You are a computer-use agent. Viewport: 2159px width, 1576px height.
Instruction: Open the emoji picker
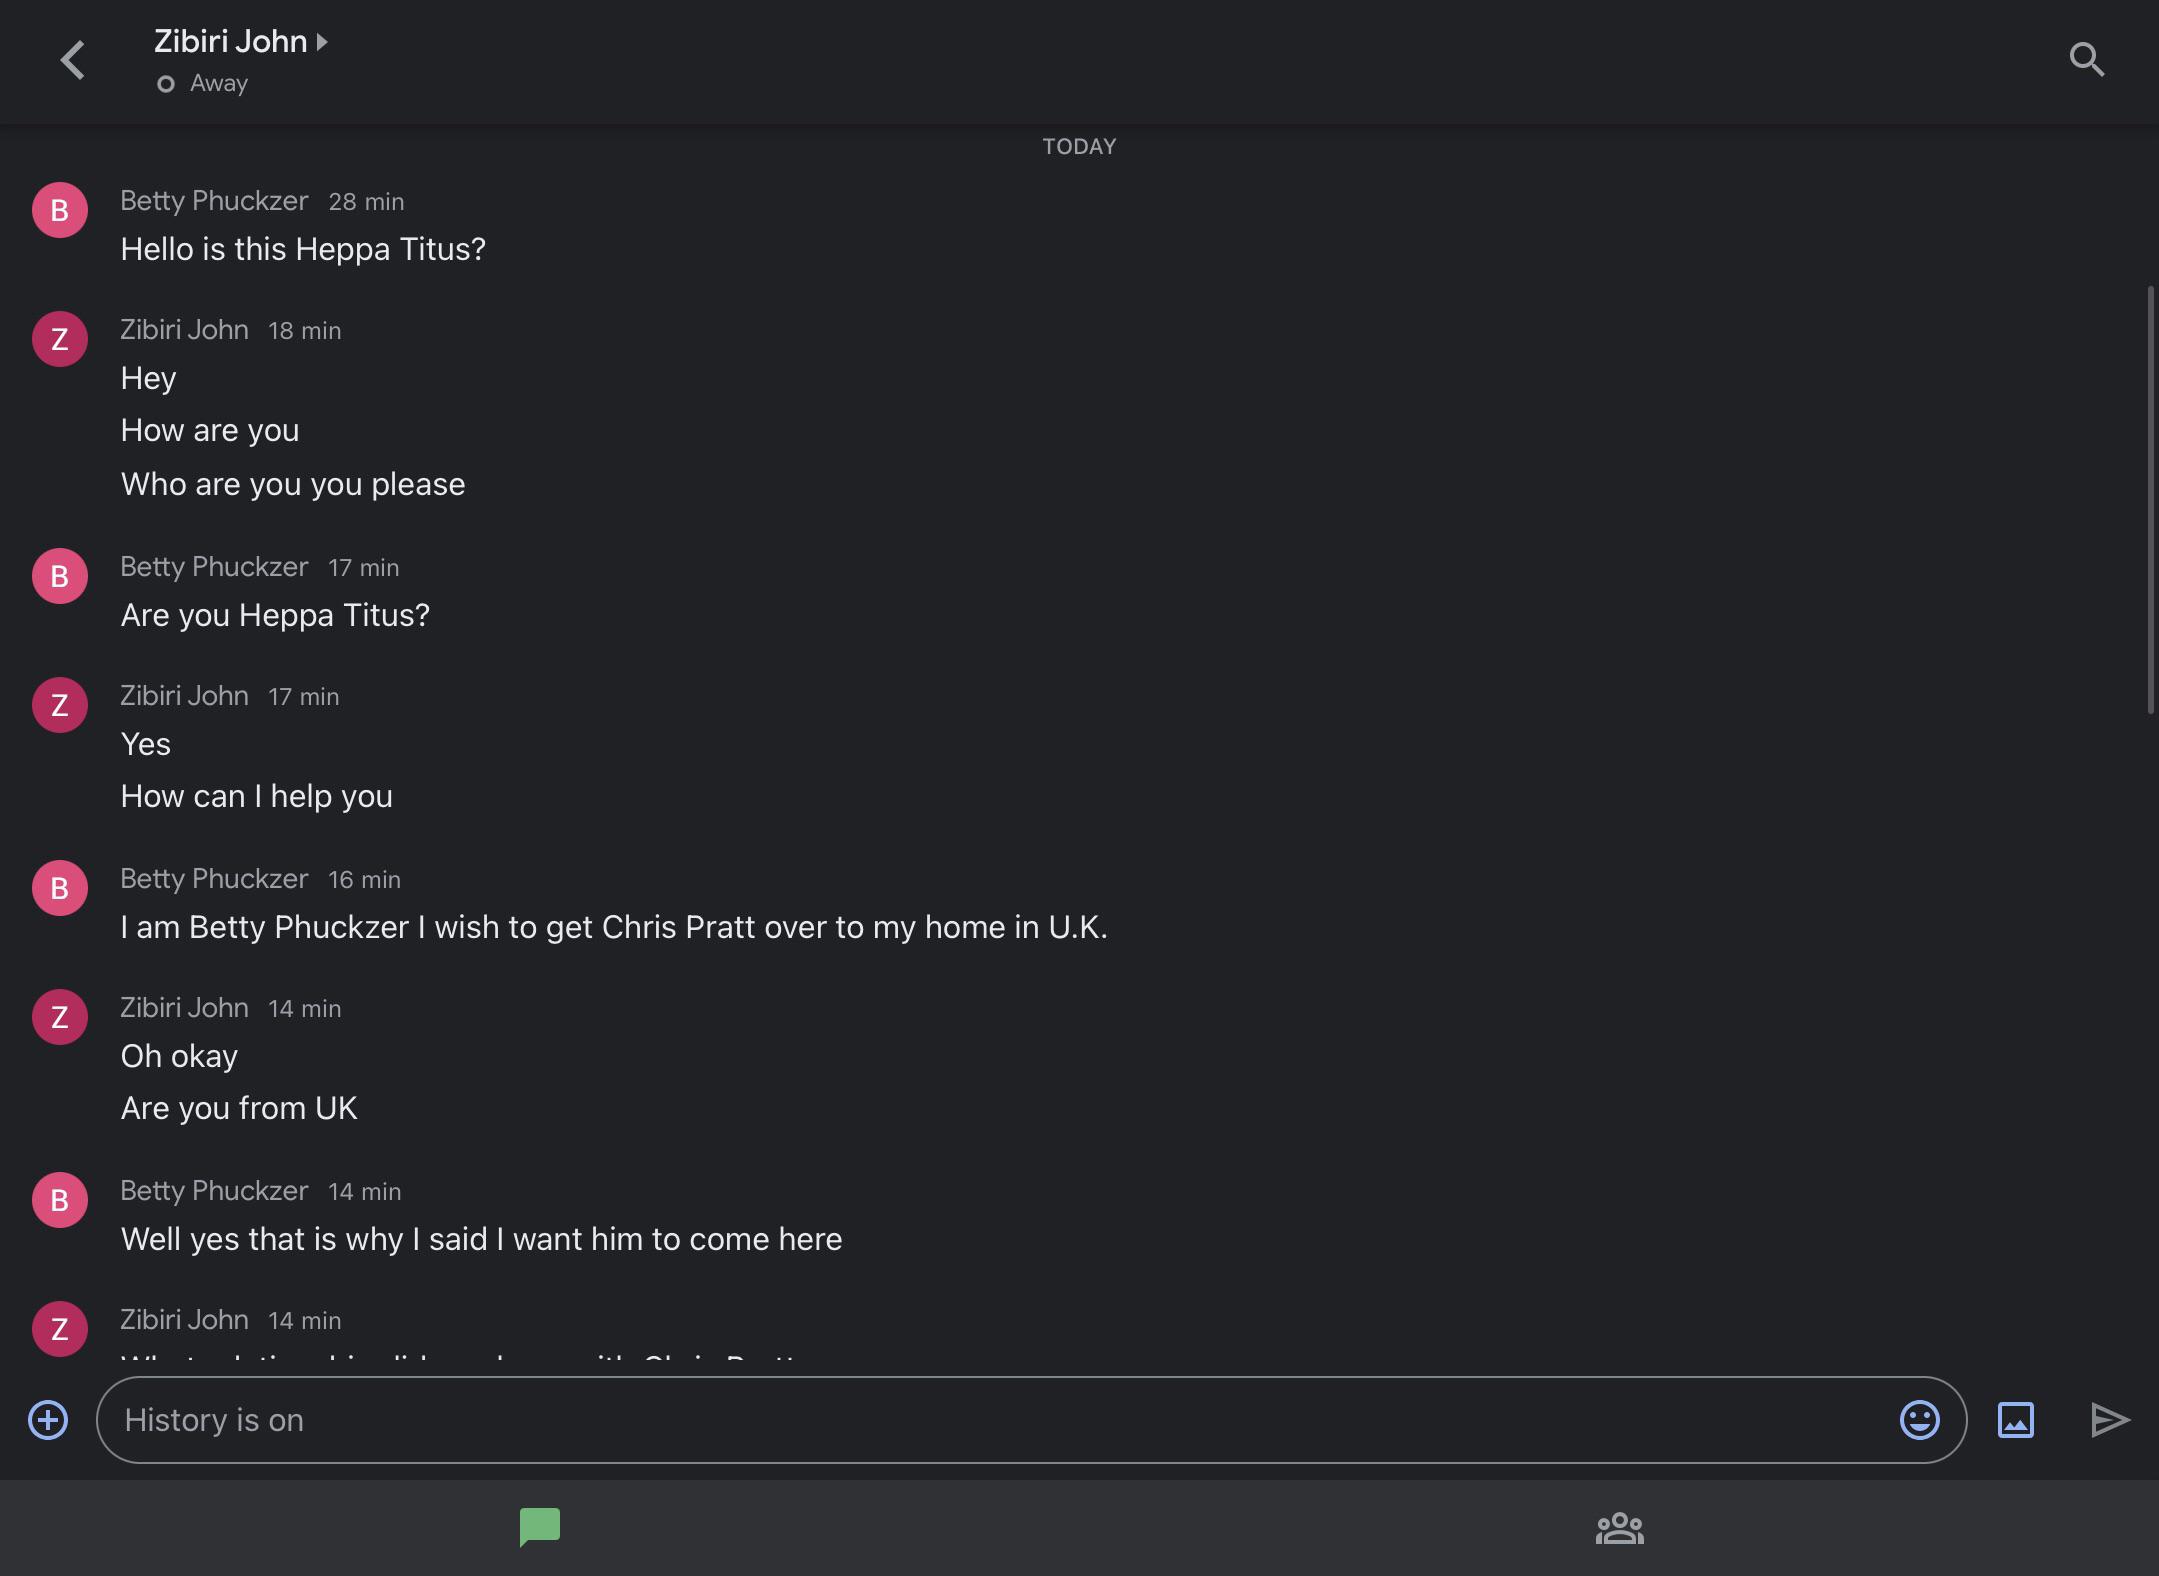point(1919,1420)
